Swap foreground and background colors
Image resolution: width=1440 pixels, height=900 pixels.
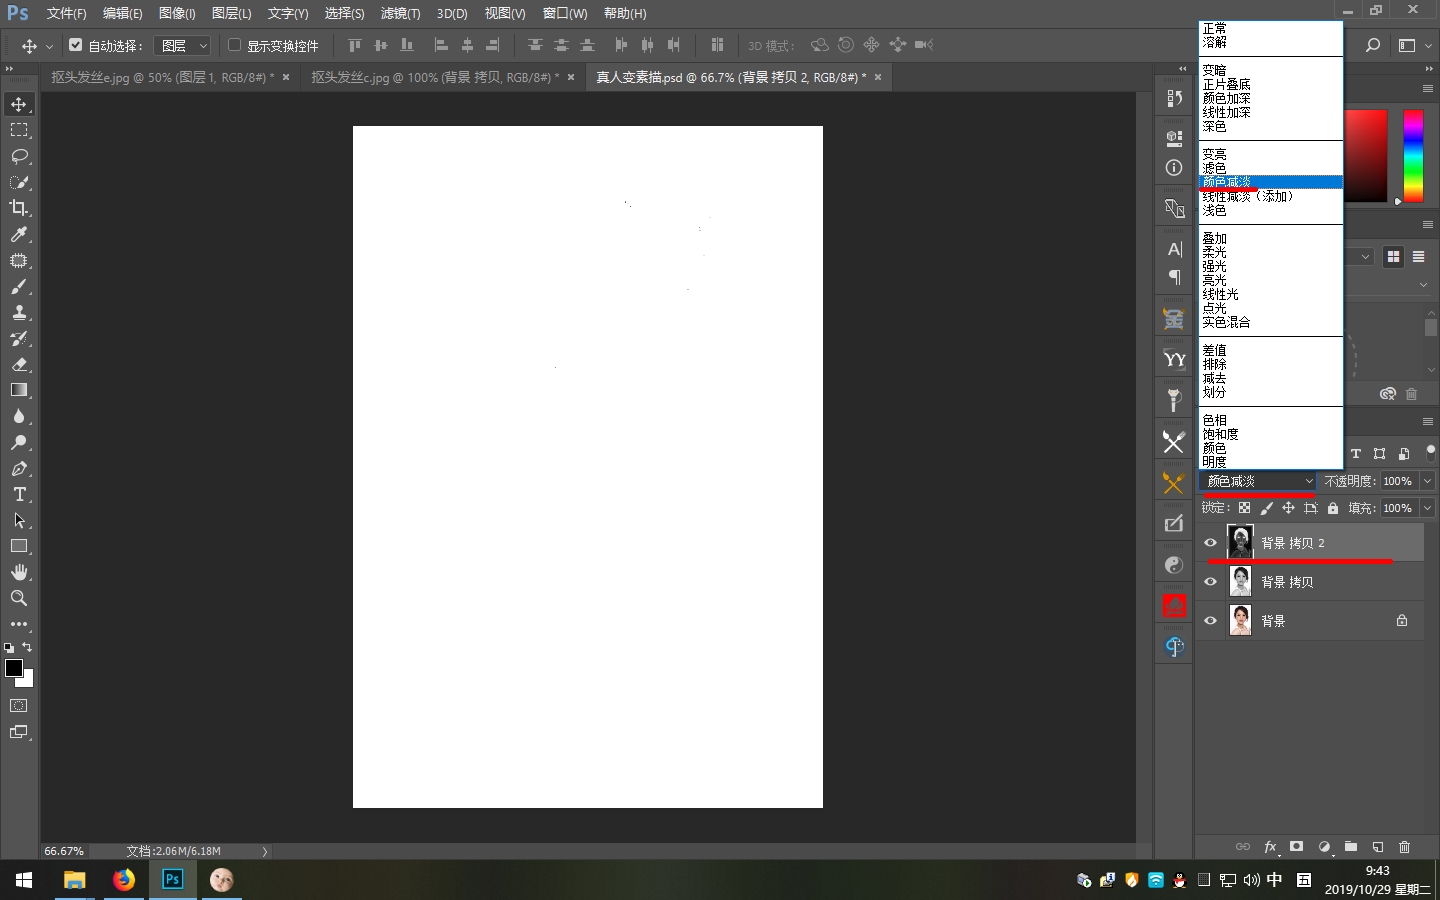tap(27, 647)
